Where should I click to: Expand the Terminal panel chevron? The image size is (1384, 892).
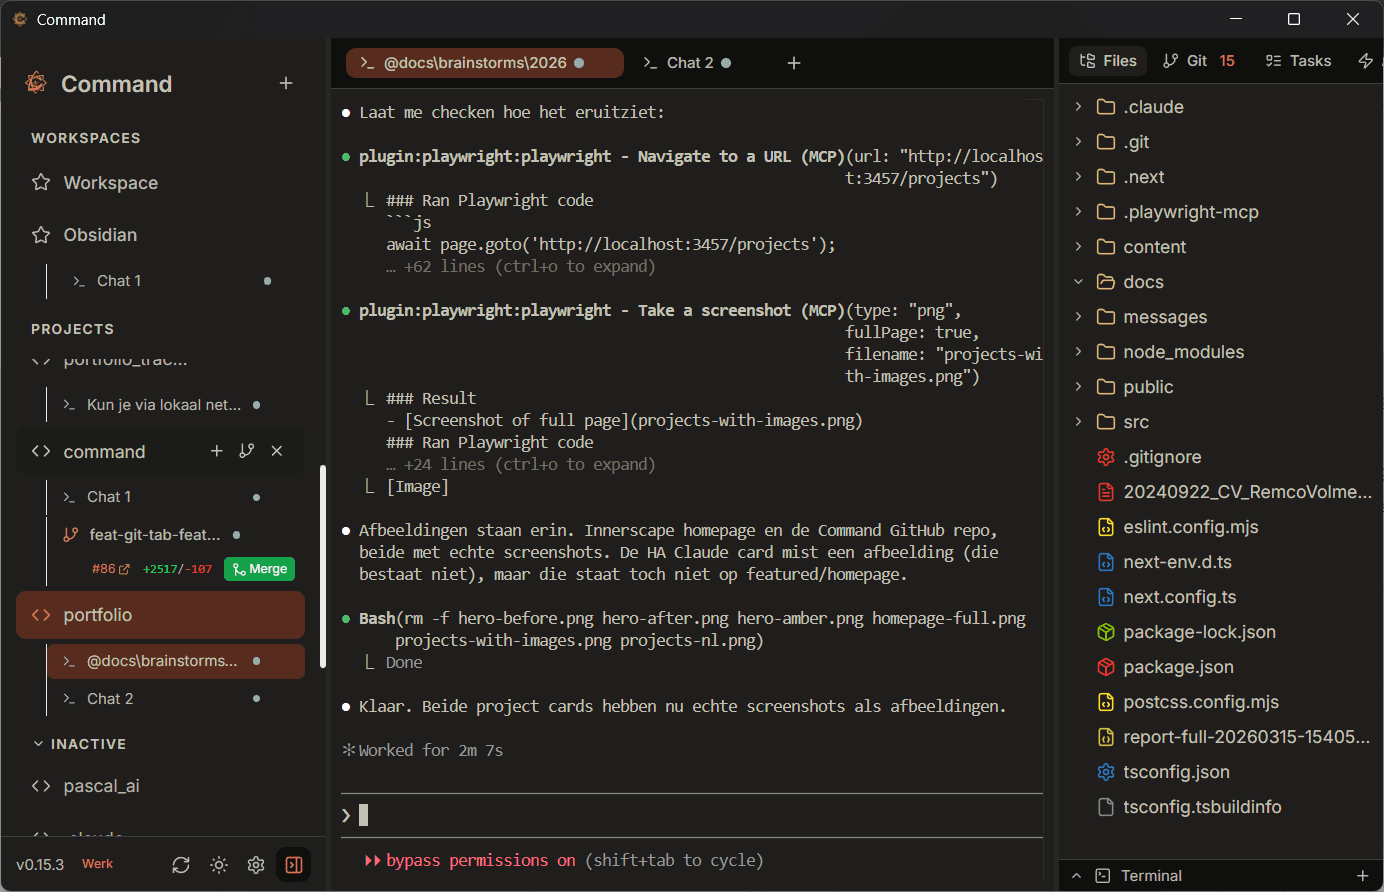tap(1077, 876)
